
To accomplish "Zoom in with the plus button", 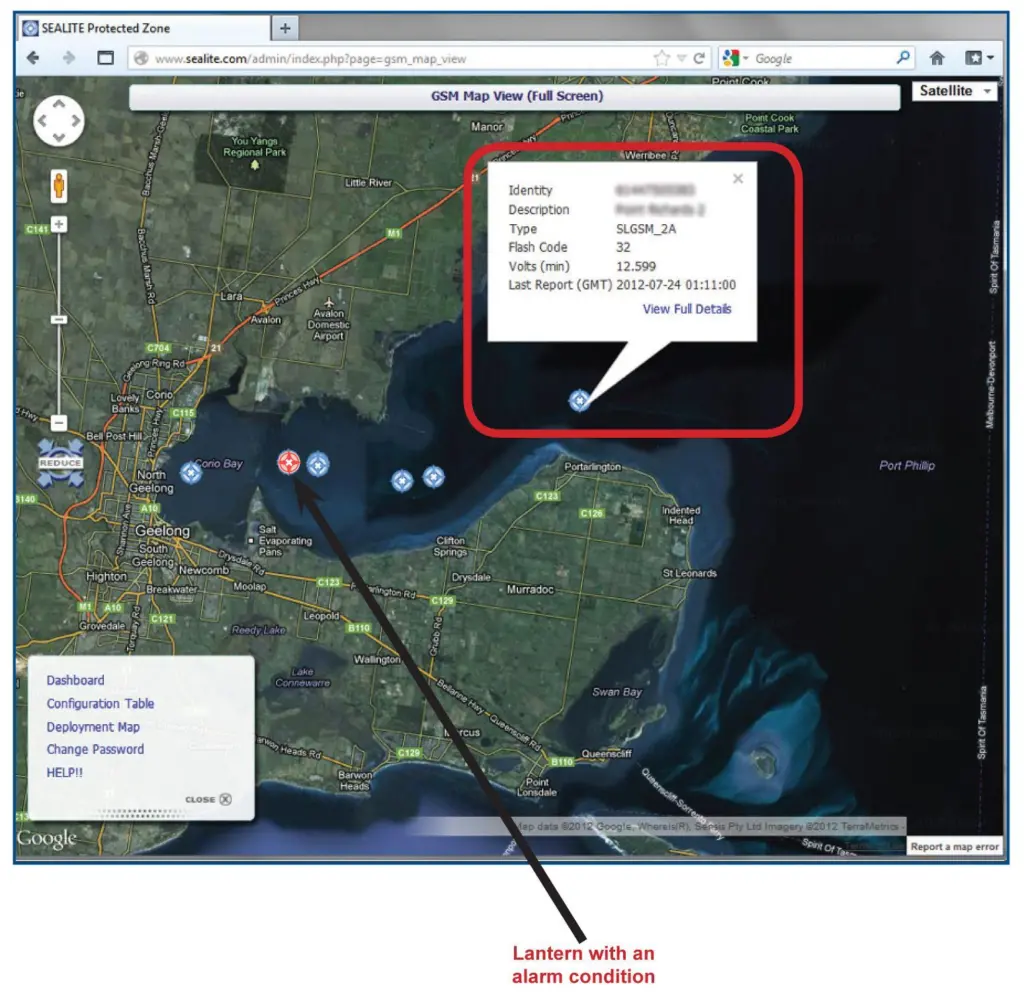I will tap(59, 225).
